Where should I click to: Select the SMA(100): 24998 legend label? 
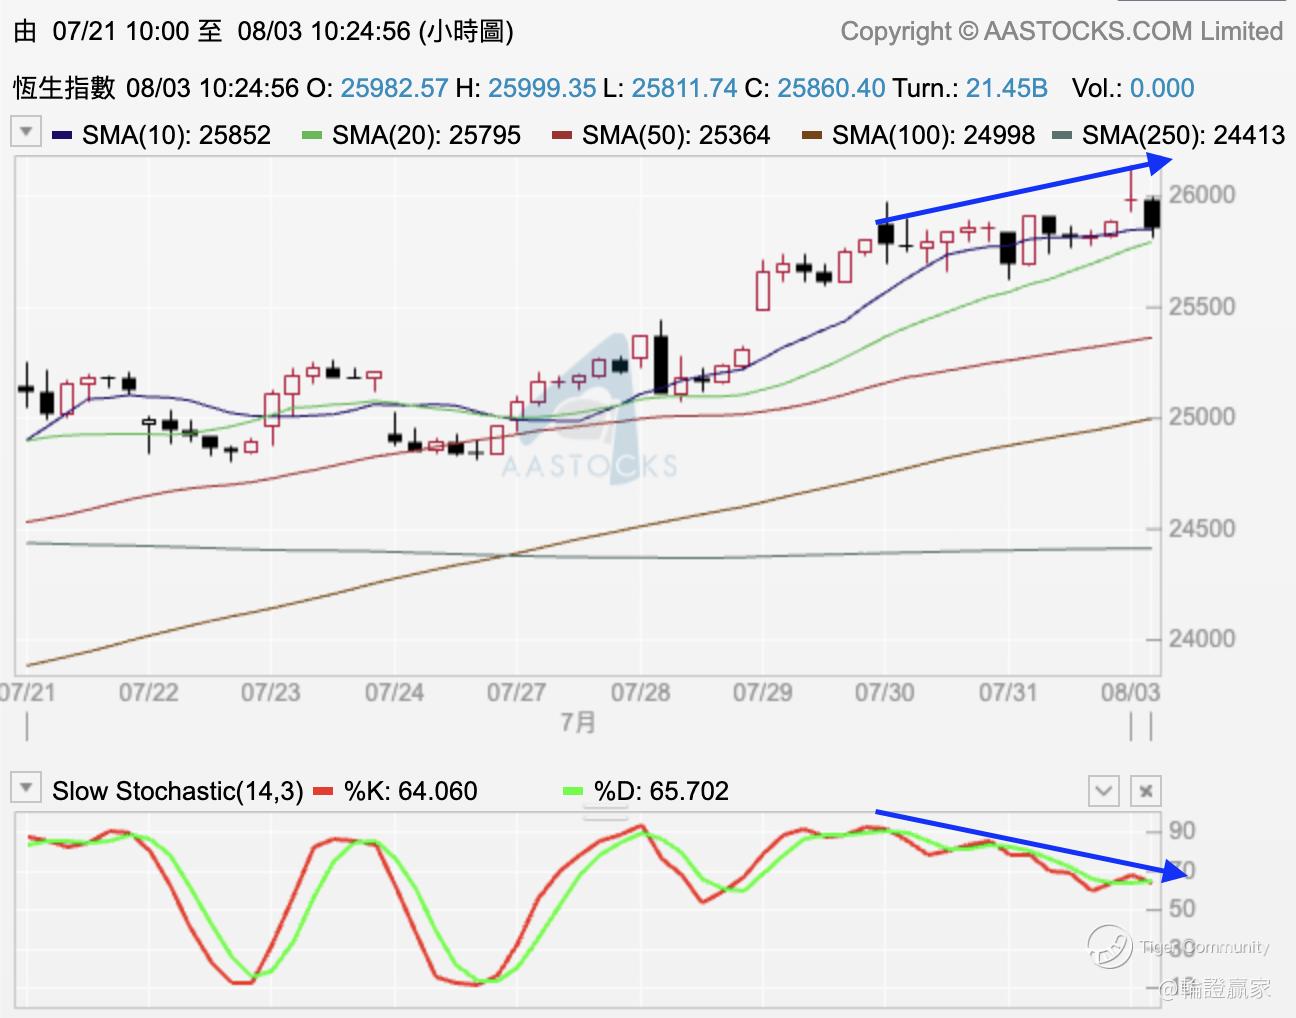pos(934,135)
